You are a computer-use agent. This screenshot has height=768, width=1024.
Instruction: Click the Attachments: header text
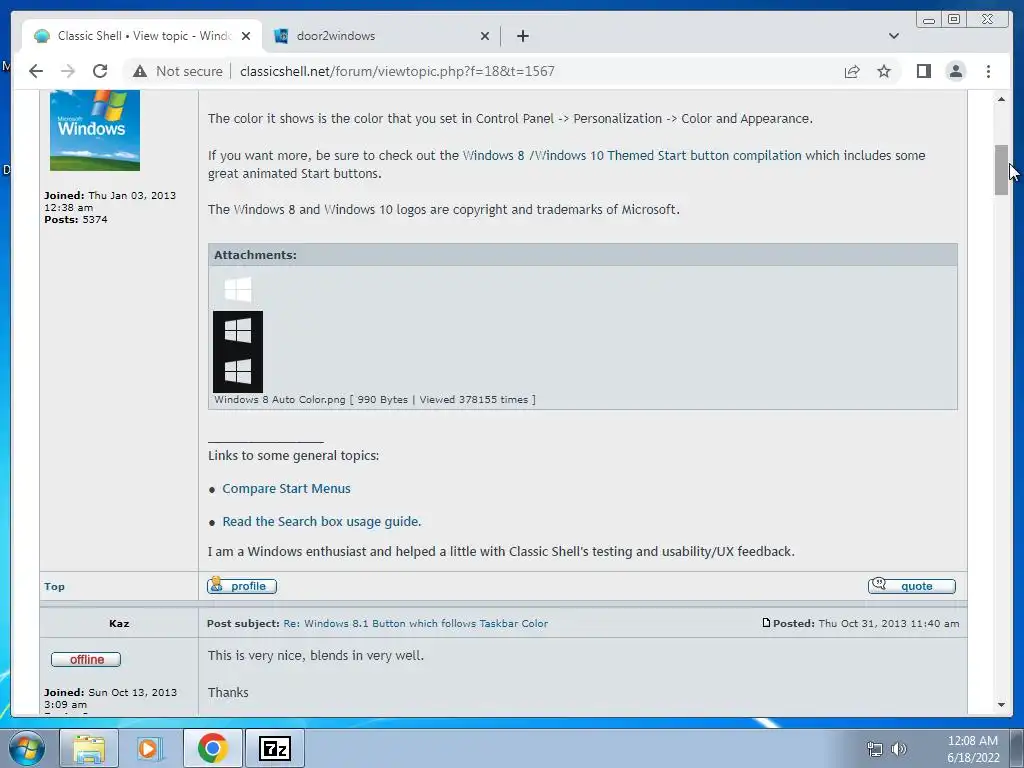point(255,255)
